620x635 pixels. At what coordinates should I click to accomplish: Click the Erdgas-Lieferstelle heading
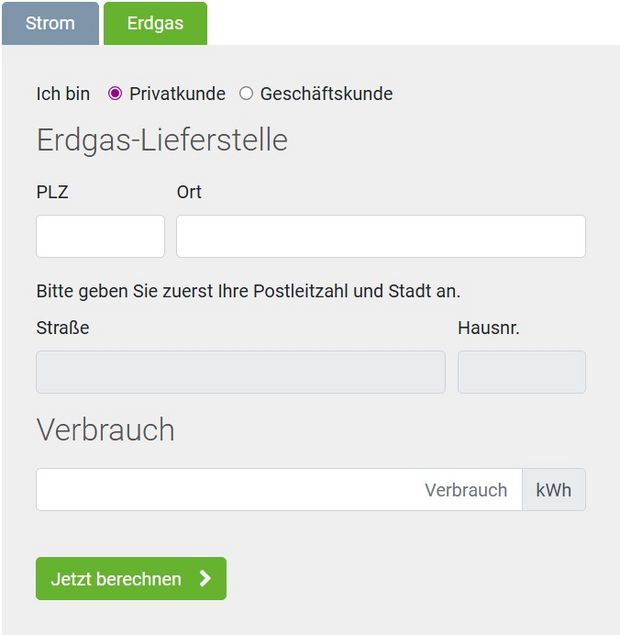point(162,140)
